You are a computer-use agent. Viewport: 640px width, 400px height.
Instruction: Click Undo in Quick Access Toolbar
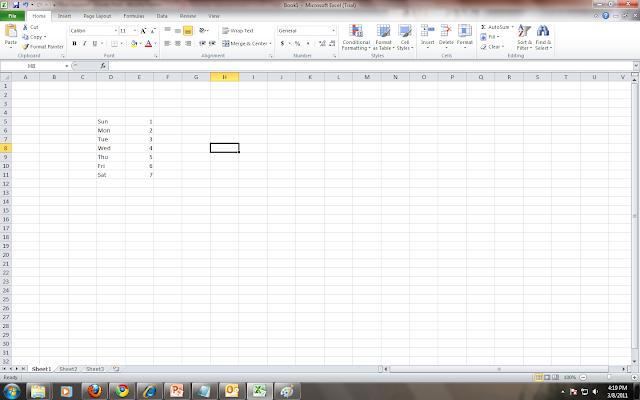pos(25,5)
